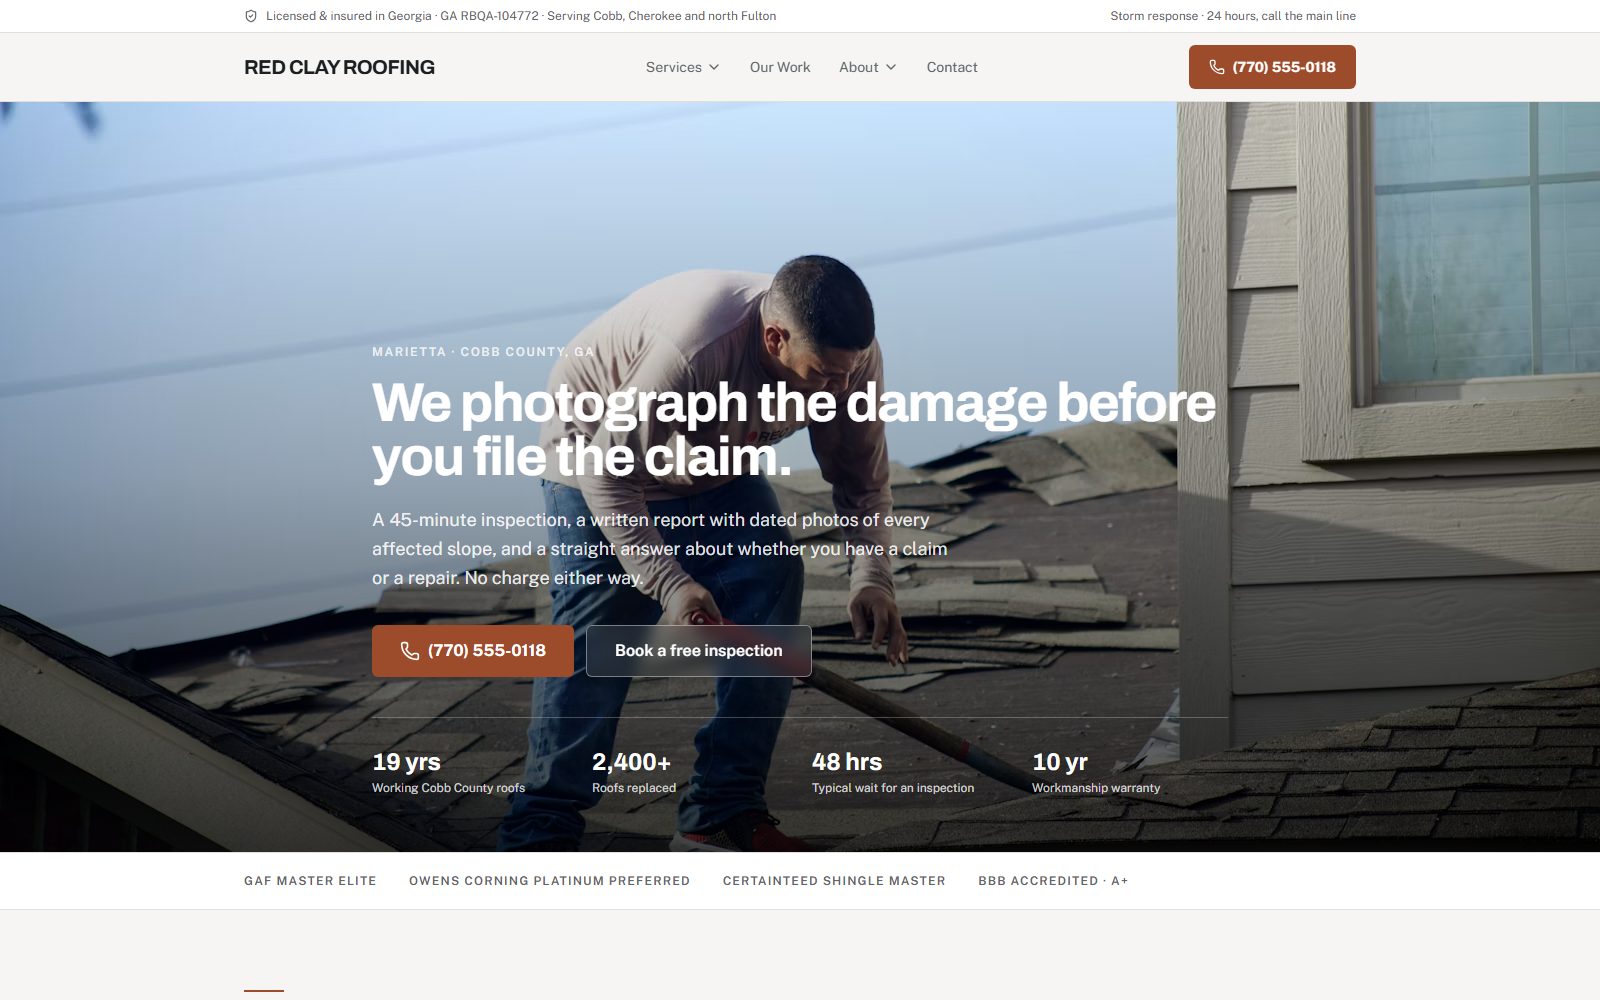
Task: Click the 48 hrs inspection wait statistic
Action: coord(893,773)
